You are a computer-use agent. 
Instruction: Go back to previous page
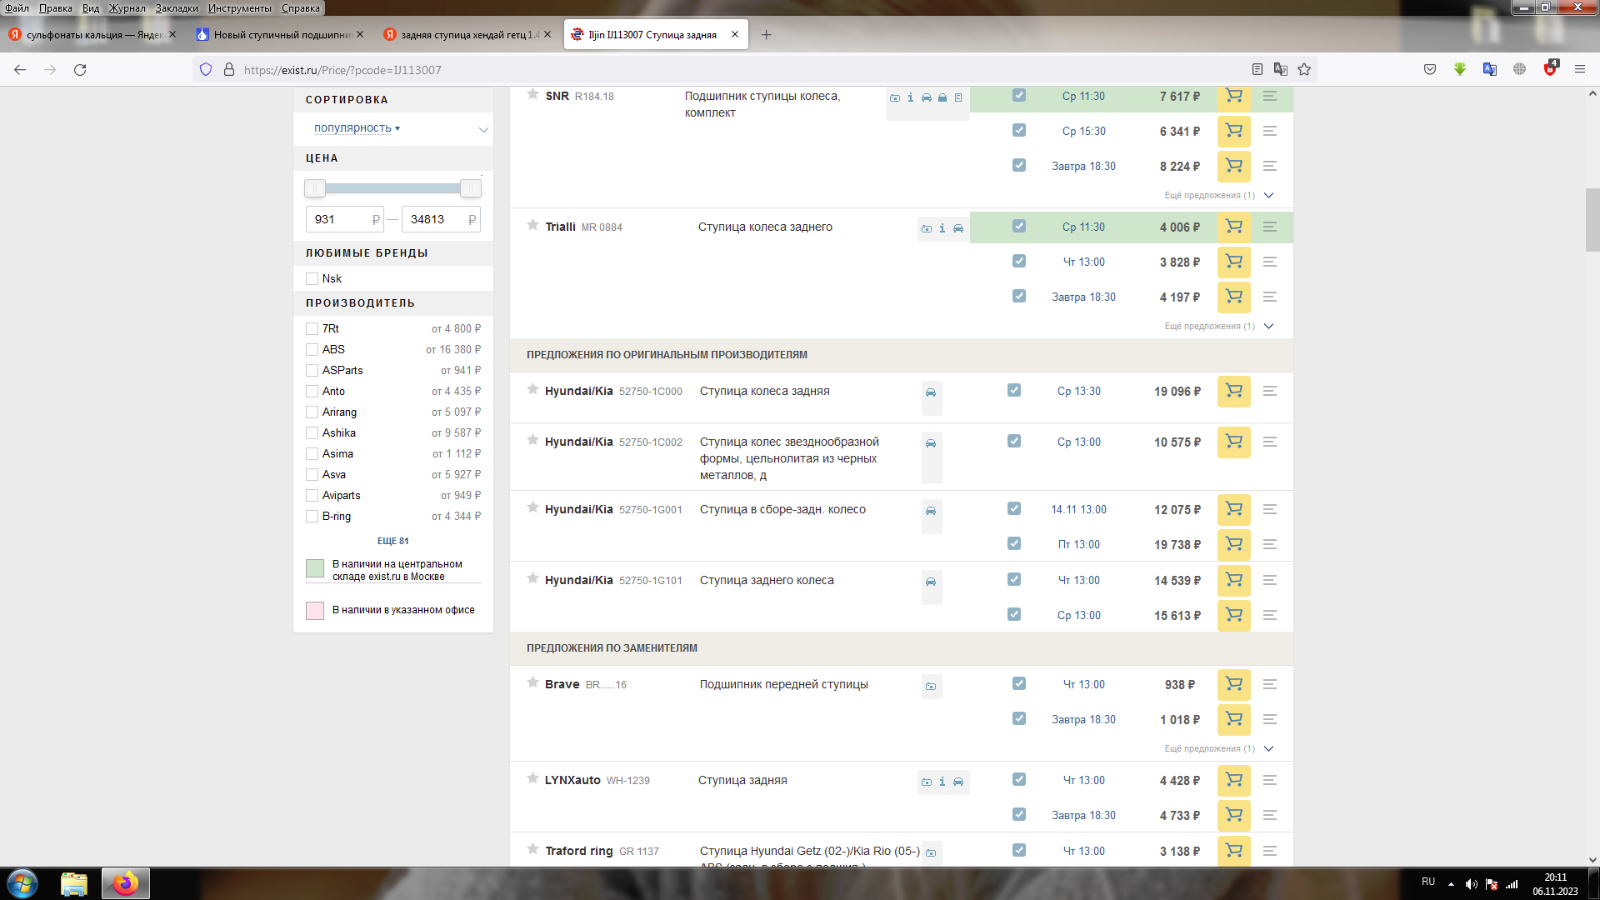coord(20,70)
